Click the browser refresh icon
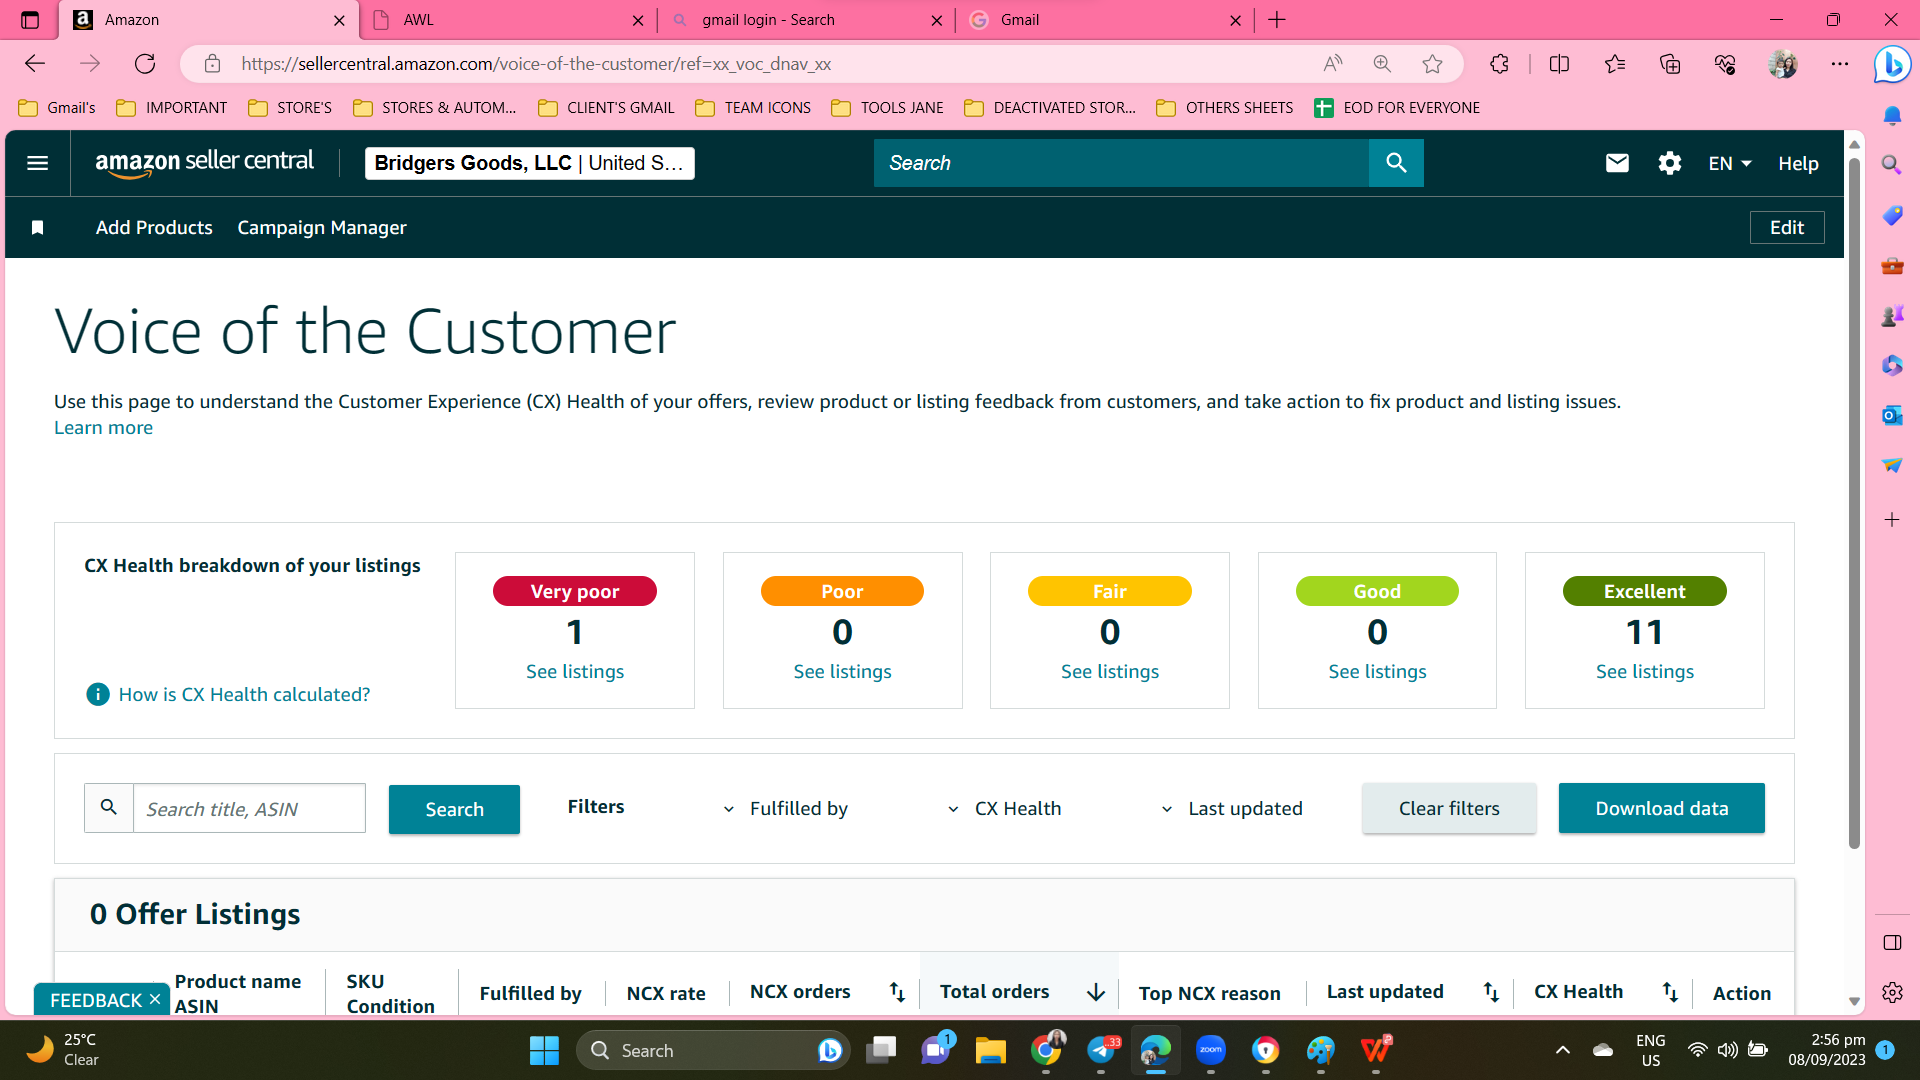Image resolution: width=1920 pixels, height=1080 pixels. [145, 64]
